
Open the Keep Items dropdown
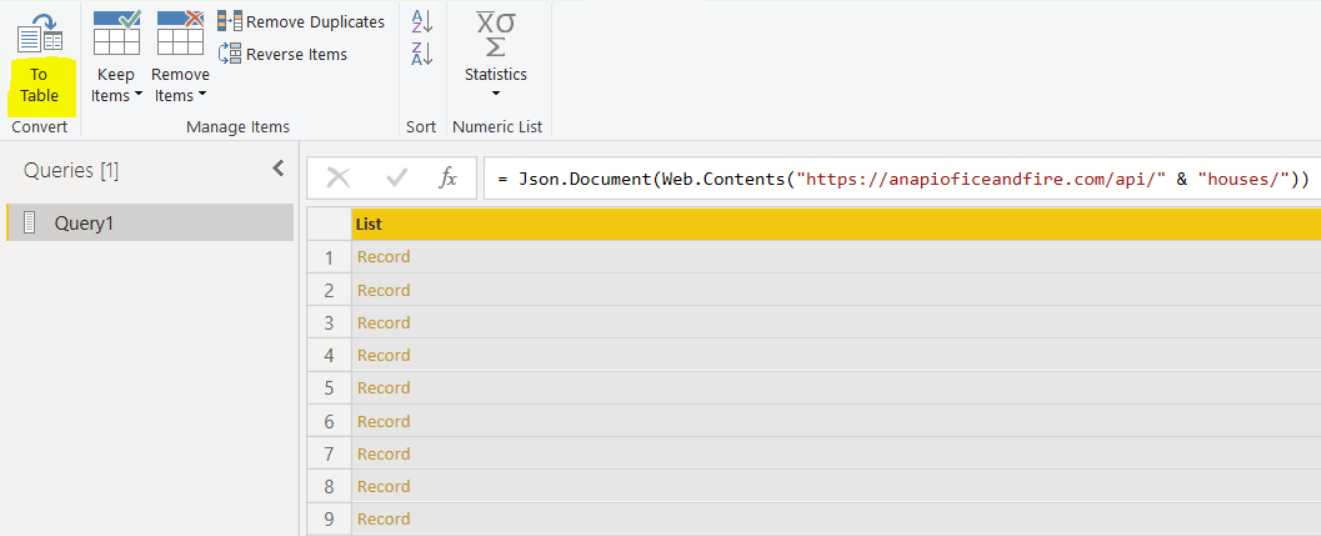coord(116,58)
